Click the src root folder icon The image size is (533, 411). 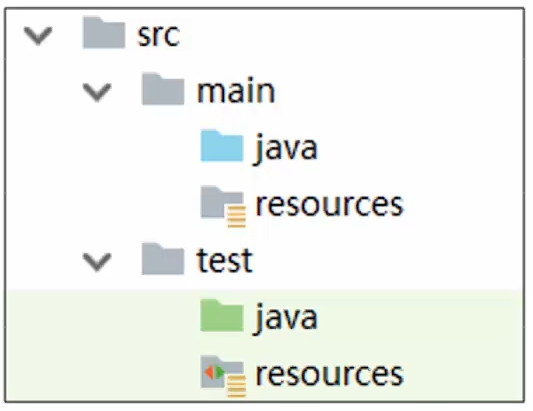104,33
